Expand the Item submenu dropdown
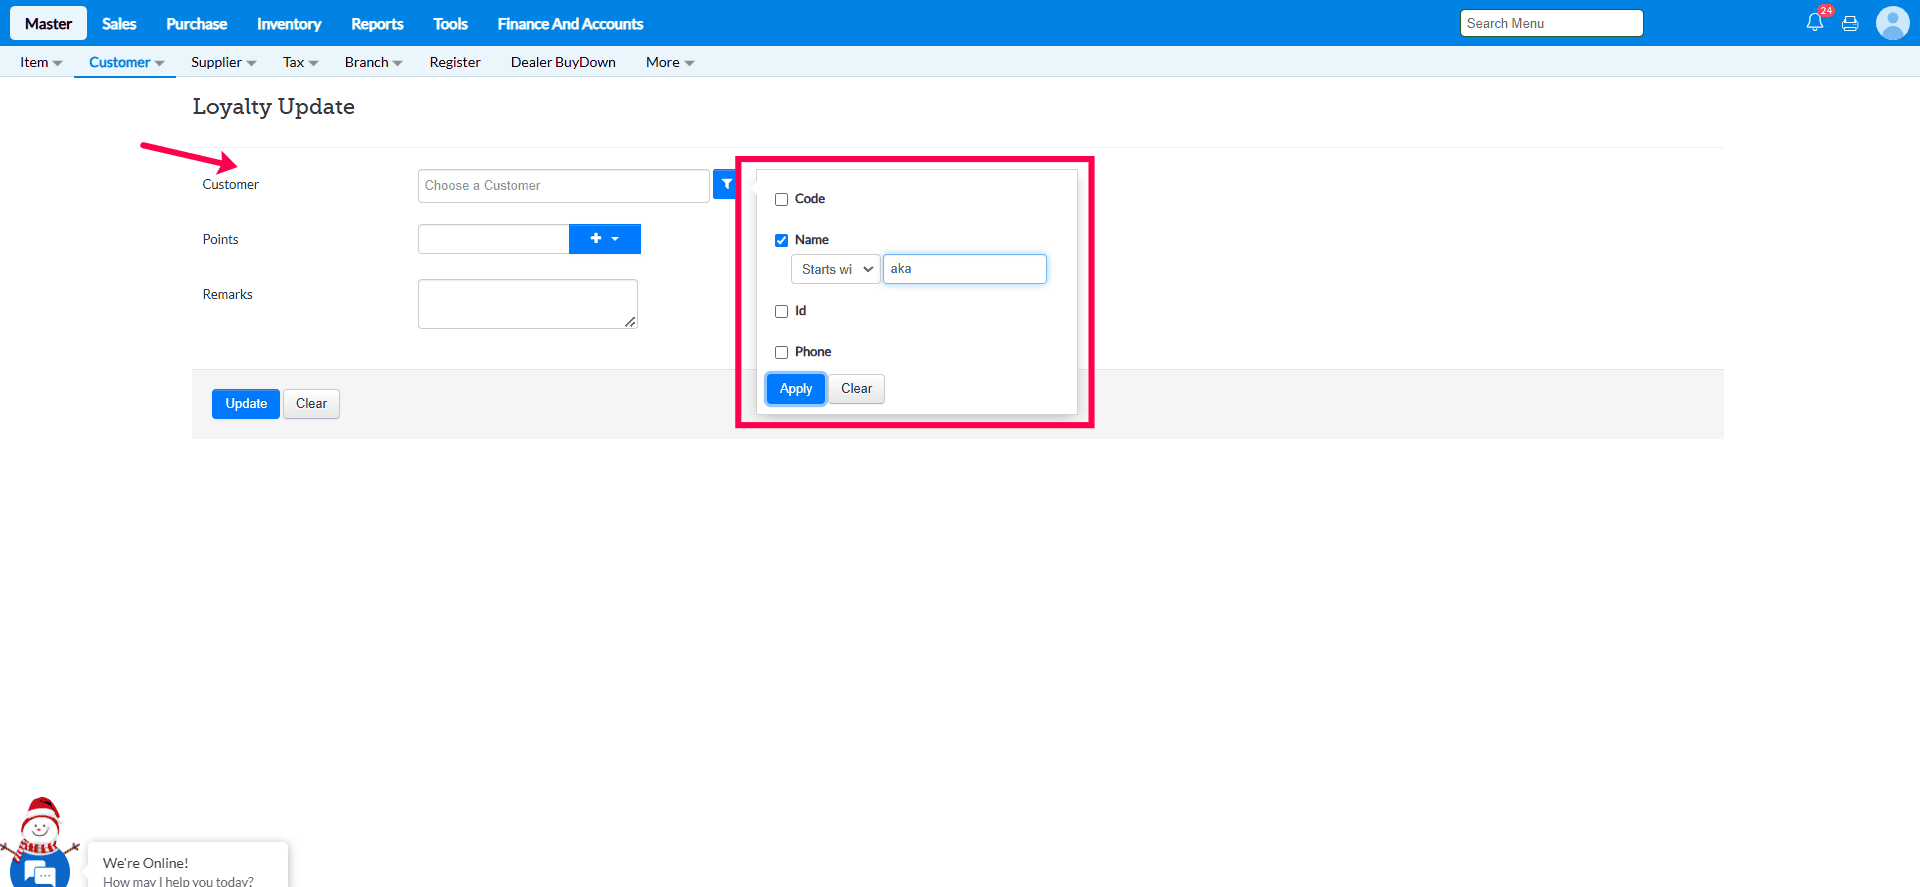 (41, 62)
